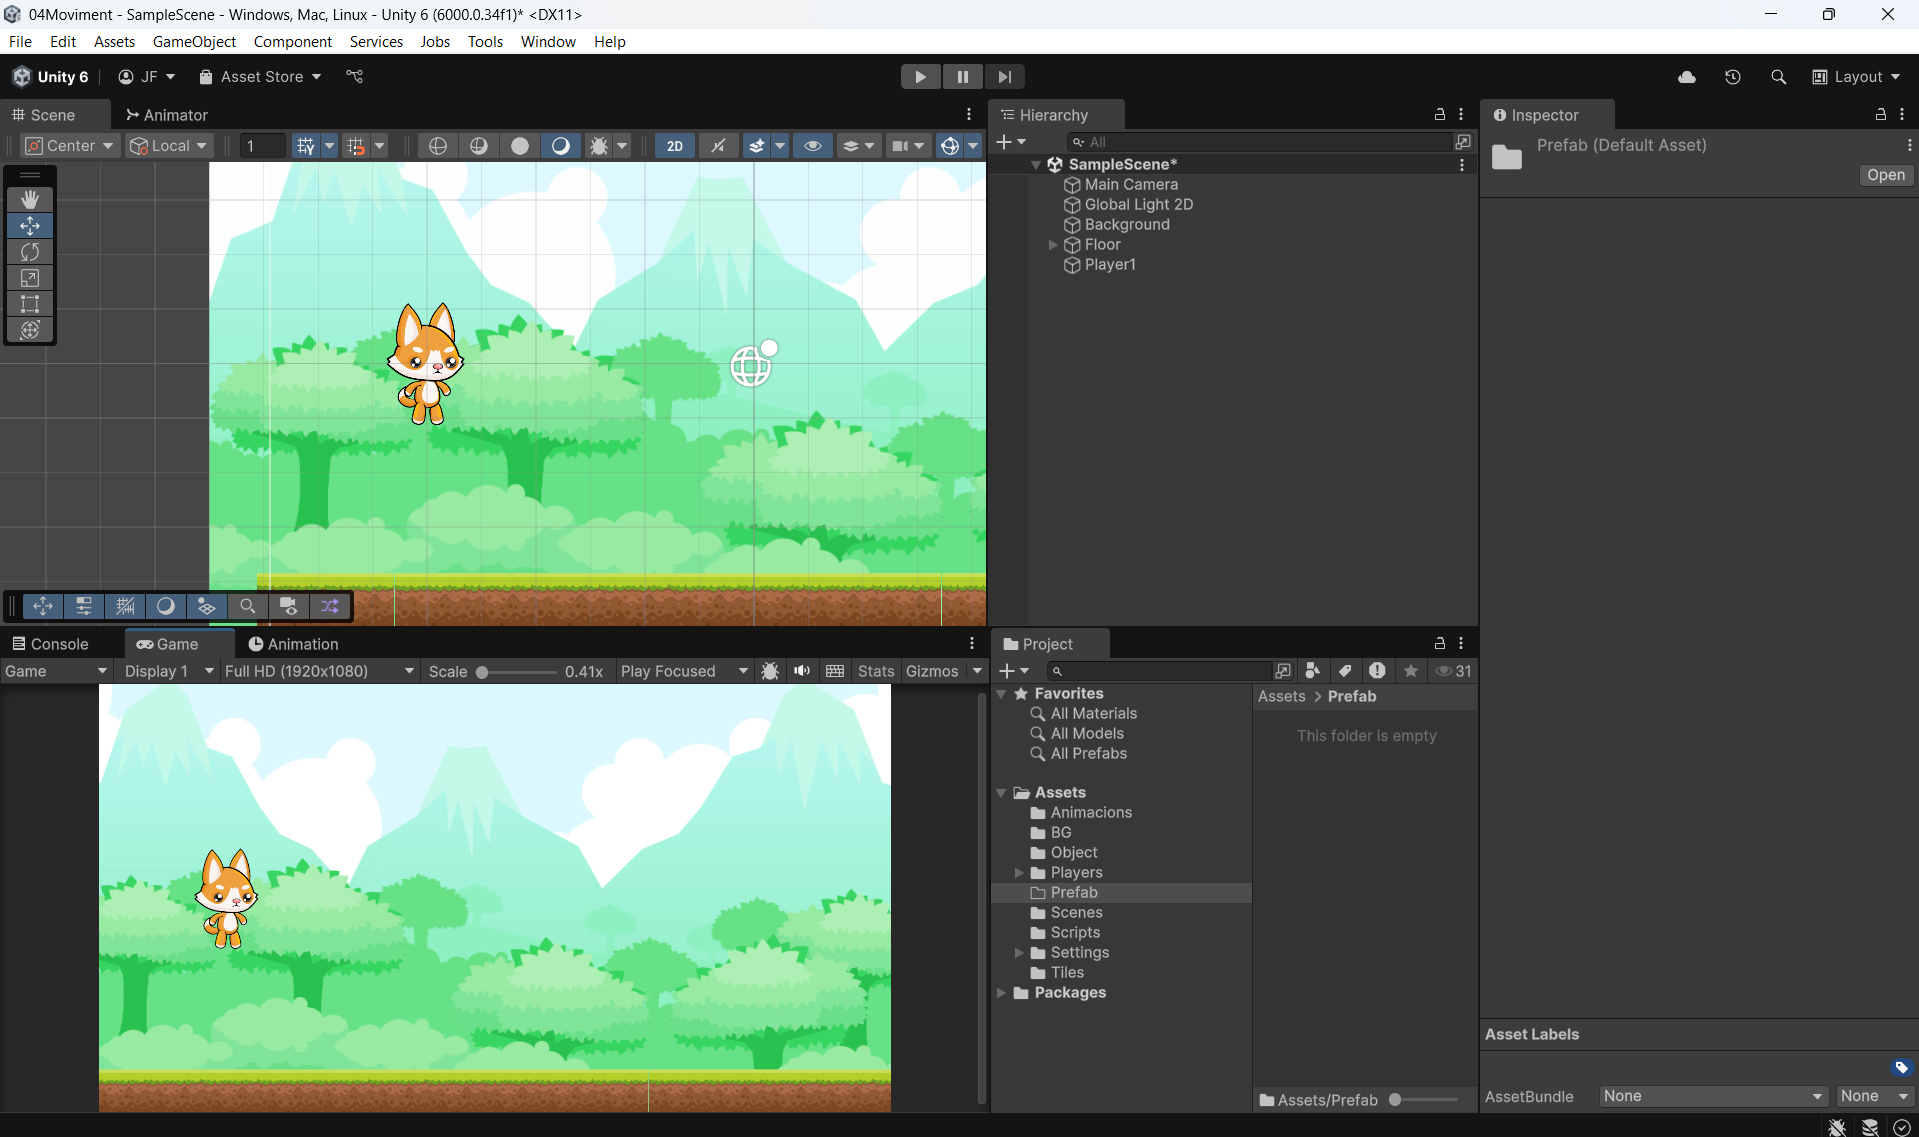1919x1137 pixels.
Task: Open the Undo History icon
Action: [1733, 77]
